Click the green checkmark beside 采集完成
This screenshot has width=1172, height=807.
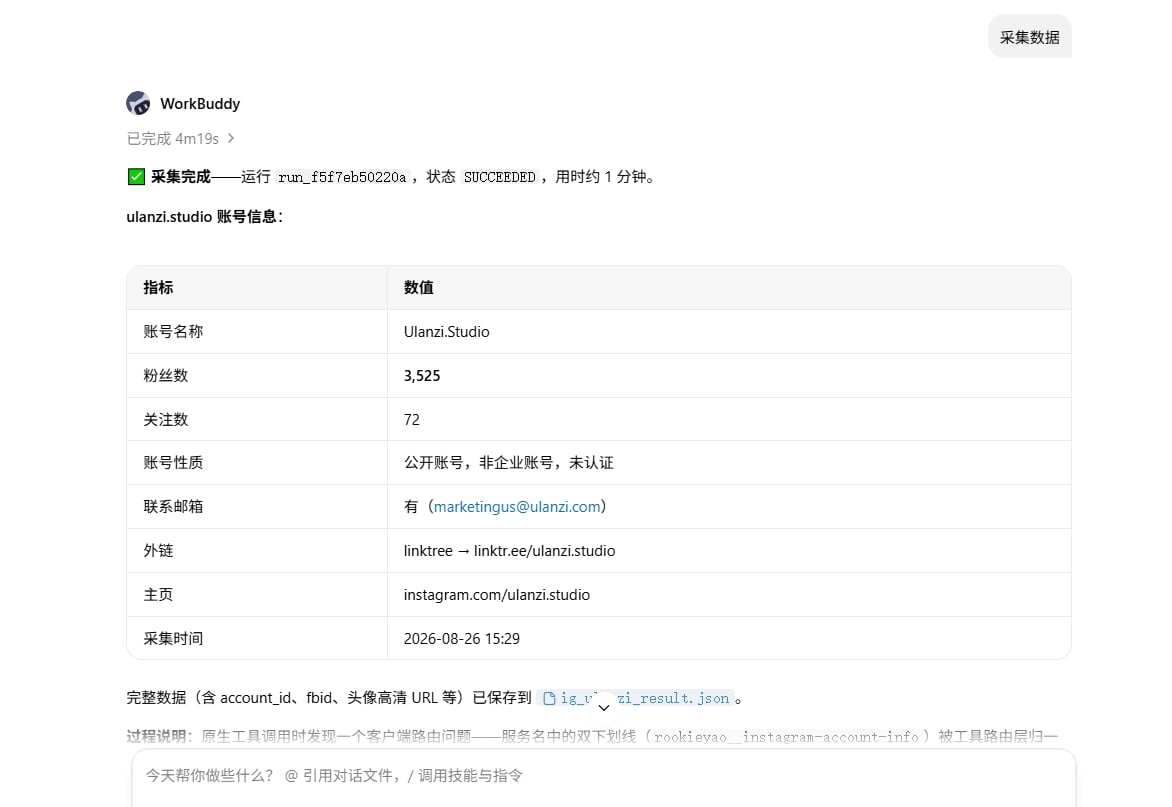(x=136, y=177)
